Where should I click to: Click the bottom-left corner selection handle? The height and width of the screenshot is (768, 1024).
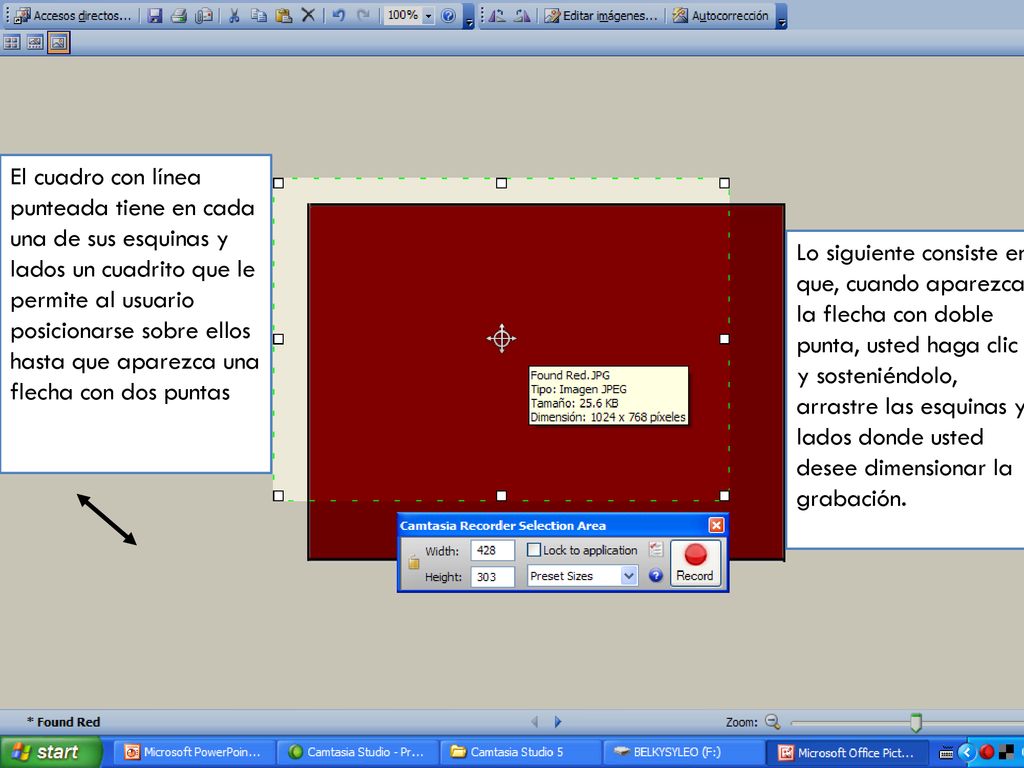click(x=278, y=496)
